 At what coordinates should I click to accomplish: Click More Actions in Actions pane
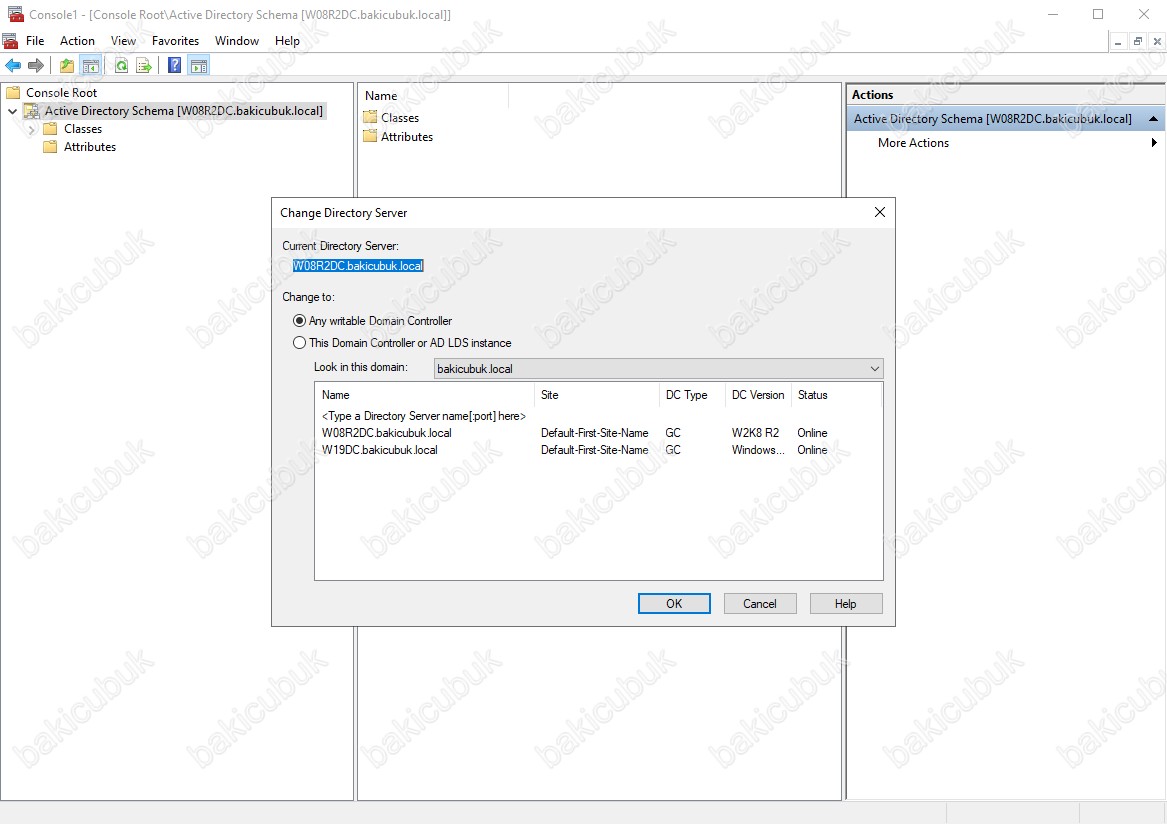(x=913, y=143)
